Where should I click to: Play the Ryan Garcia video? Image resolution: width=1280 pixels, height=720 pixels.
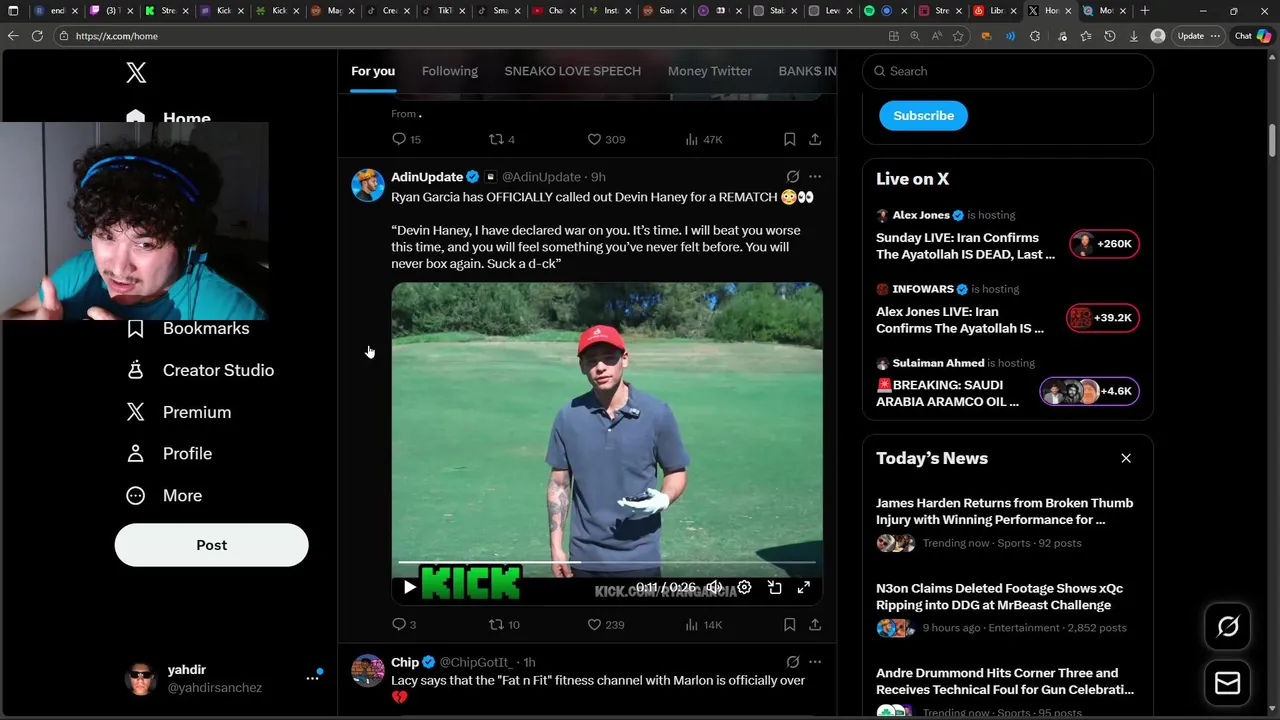[x=409, y=587]
